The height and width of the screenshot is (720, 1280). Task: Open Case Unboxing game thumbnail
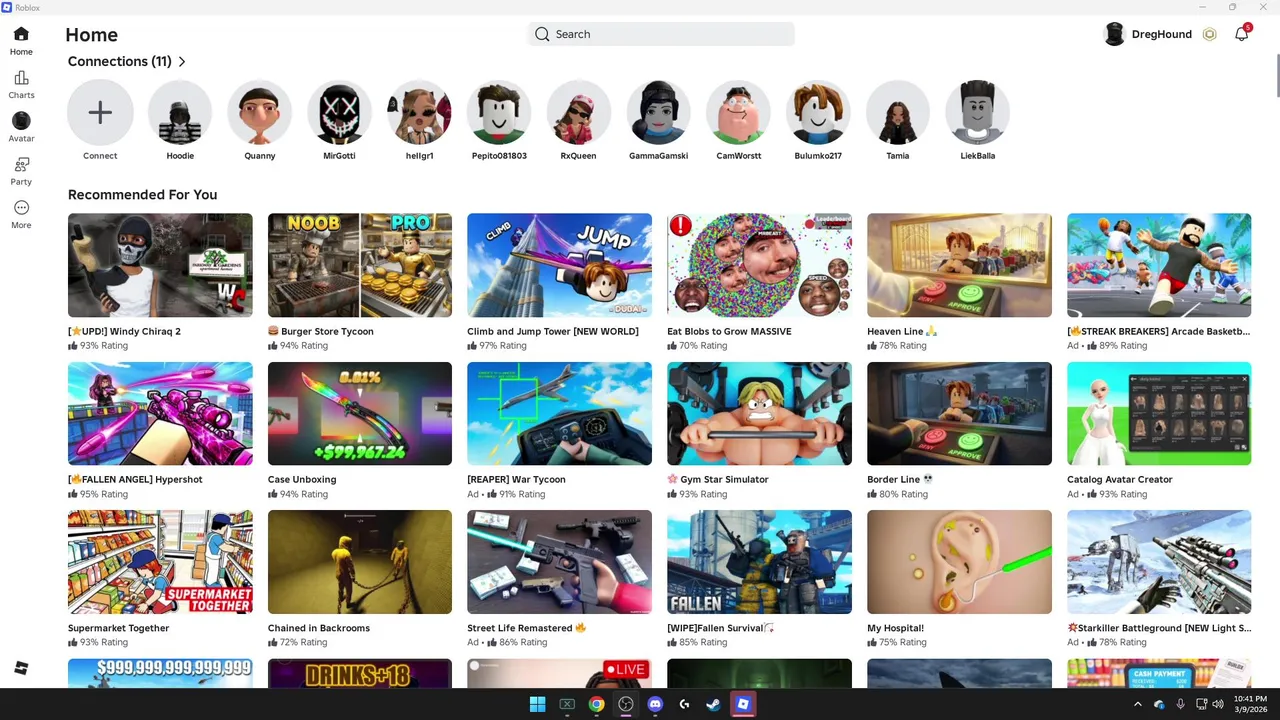pyautogui.click(x=360, y=414)
